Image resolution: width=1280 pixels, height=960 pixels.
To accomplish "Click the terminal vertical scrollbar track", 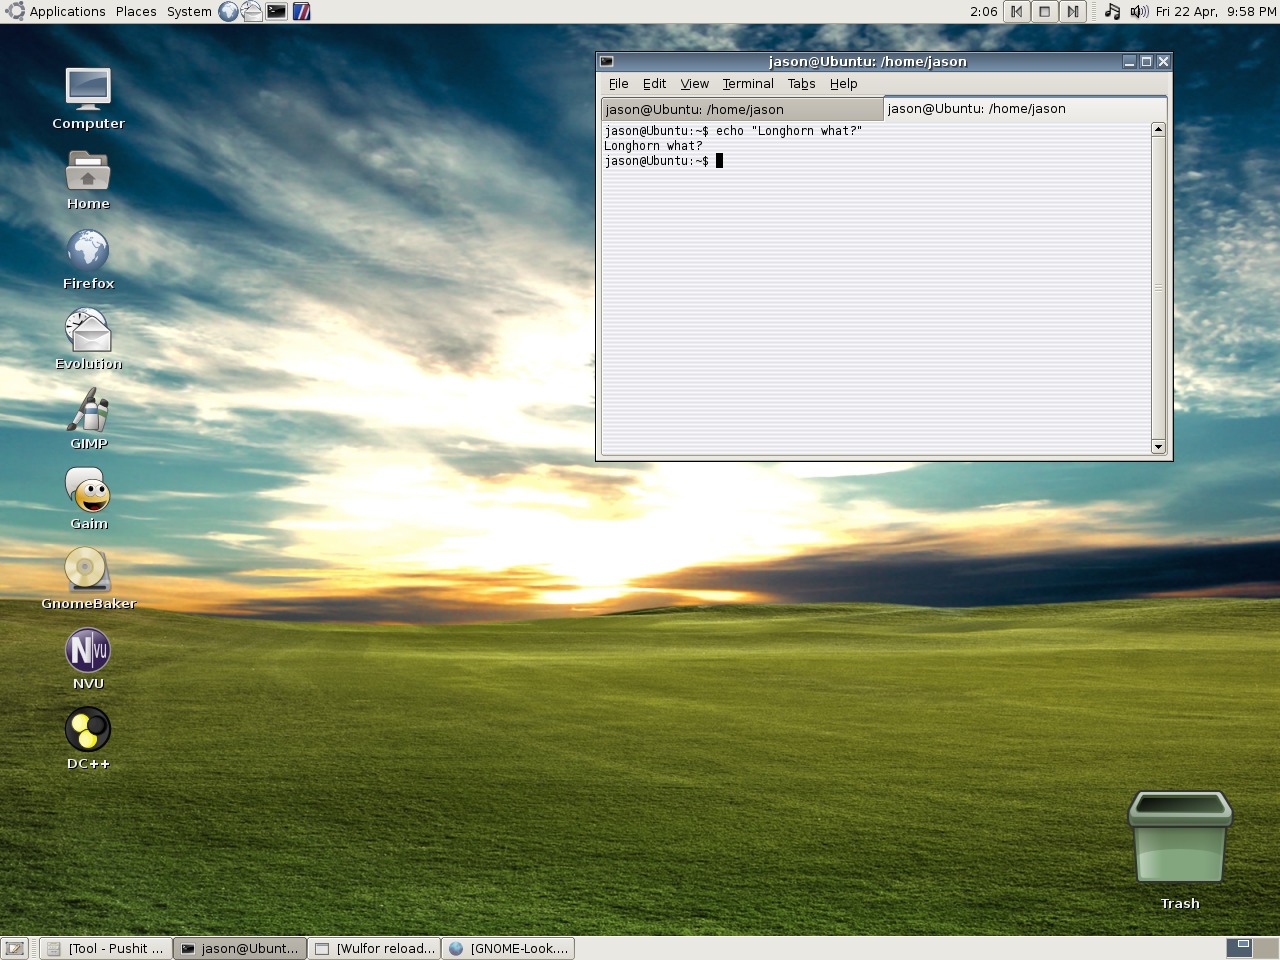I will point(1158,288).
